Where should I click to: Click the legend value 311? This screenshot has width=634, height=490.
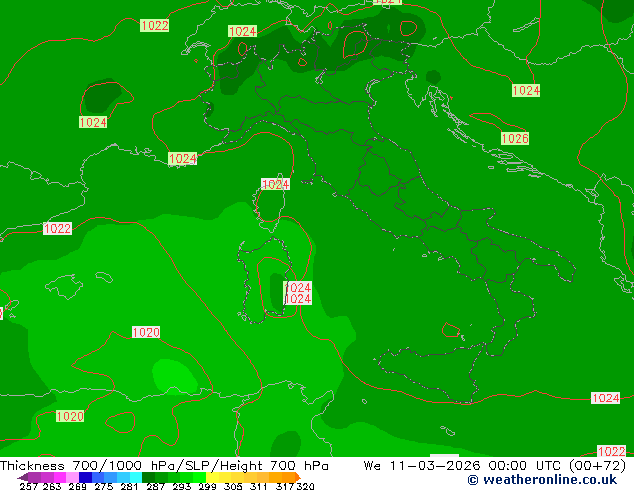click(x=259, y=486)
